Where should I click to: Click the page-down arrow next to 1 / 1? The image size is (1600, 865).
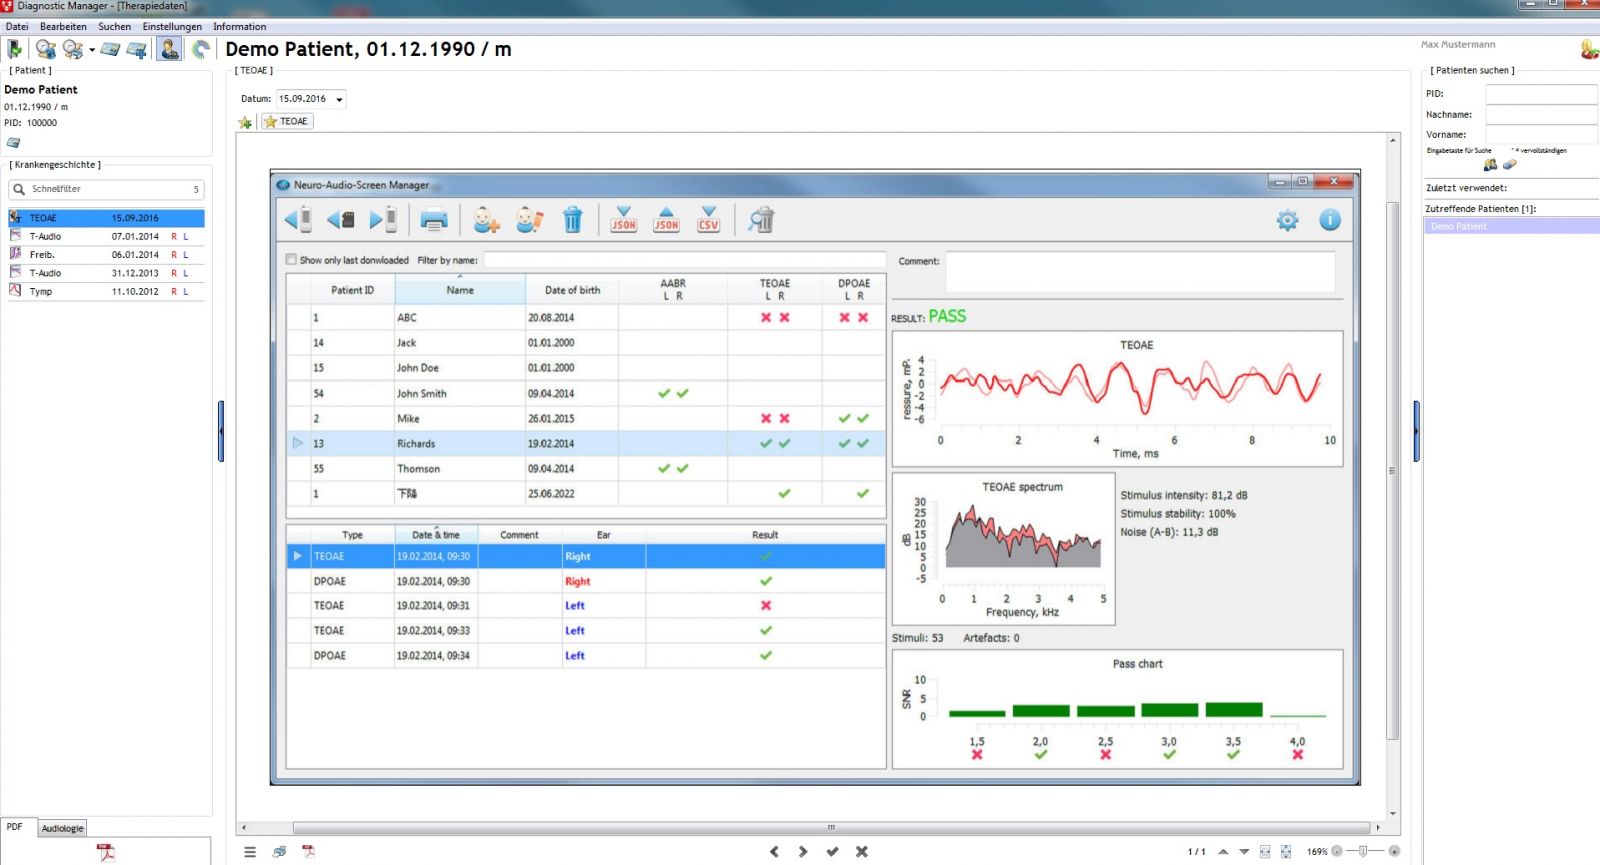pos(1244,852)
